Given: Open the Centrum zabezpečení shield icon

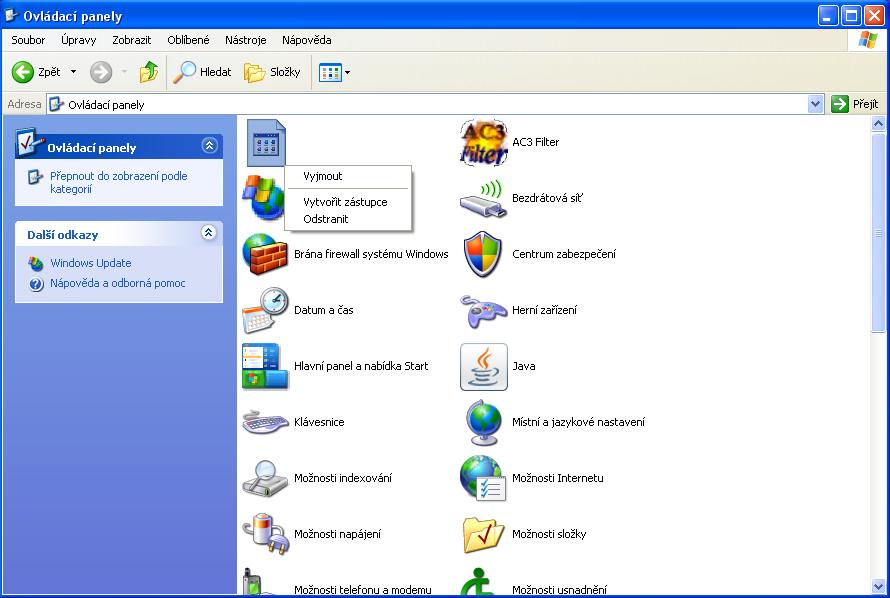Looking at the screenshot, I should point(484,255).
